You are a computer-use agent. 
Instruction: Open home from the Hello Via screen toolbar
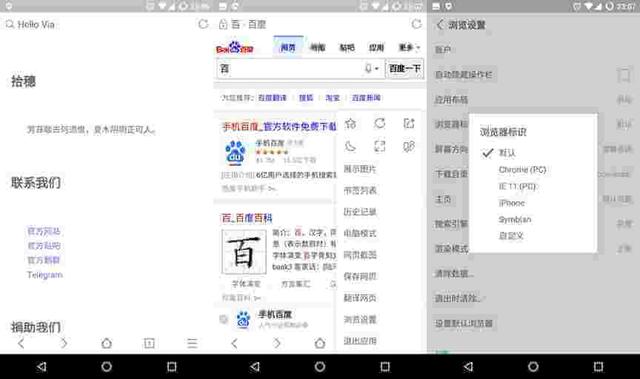[107, 344]
